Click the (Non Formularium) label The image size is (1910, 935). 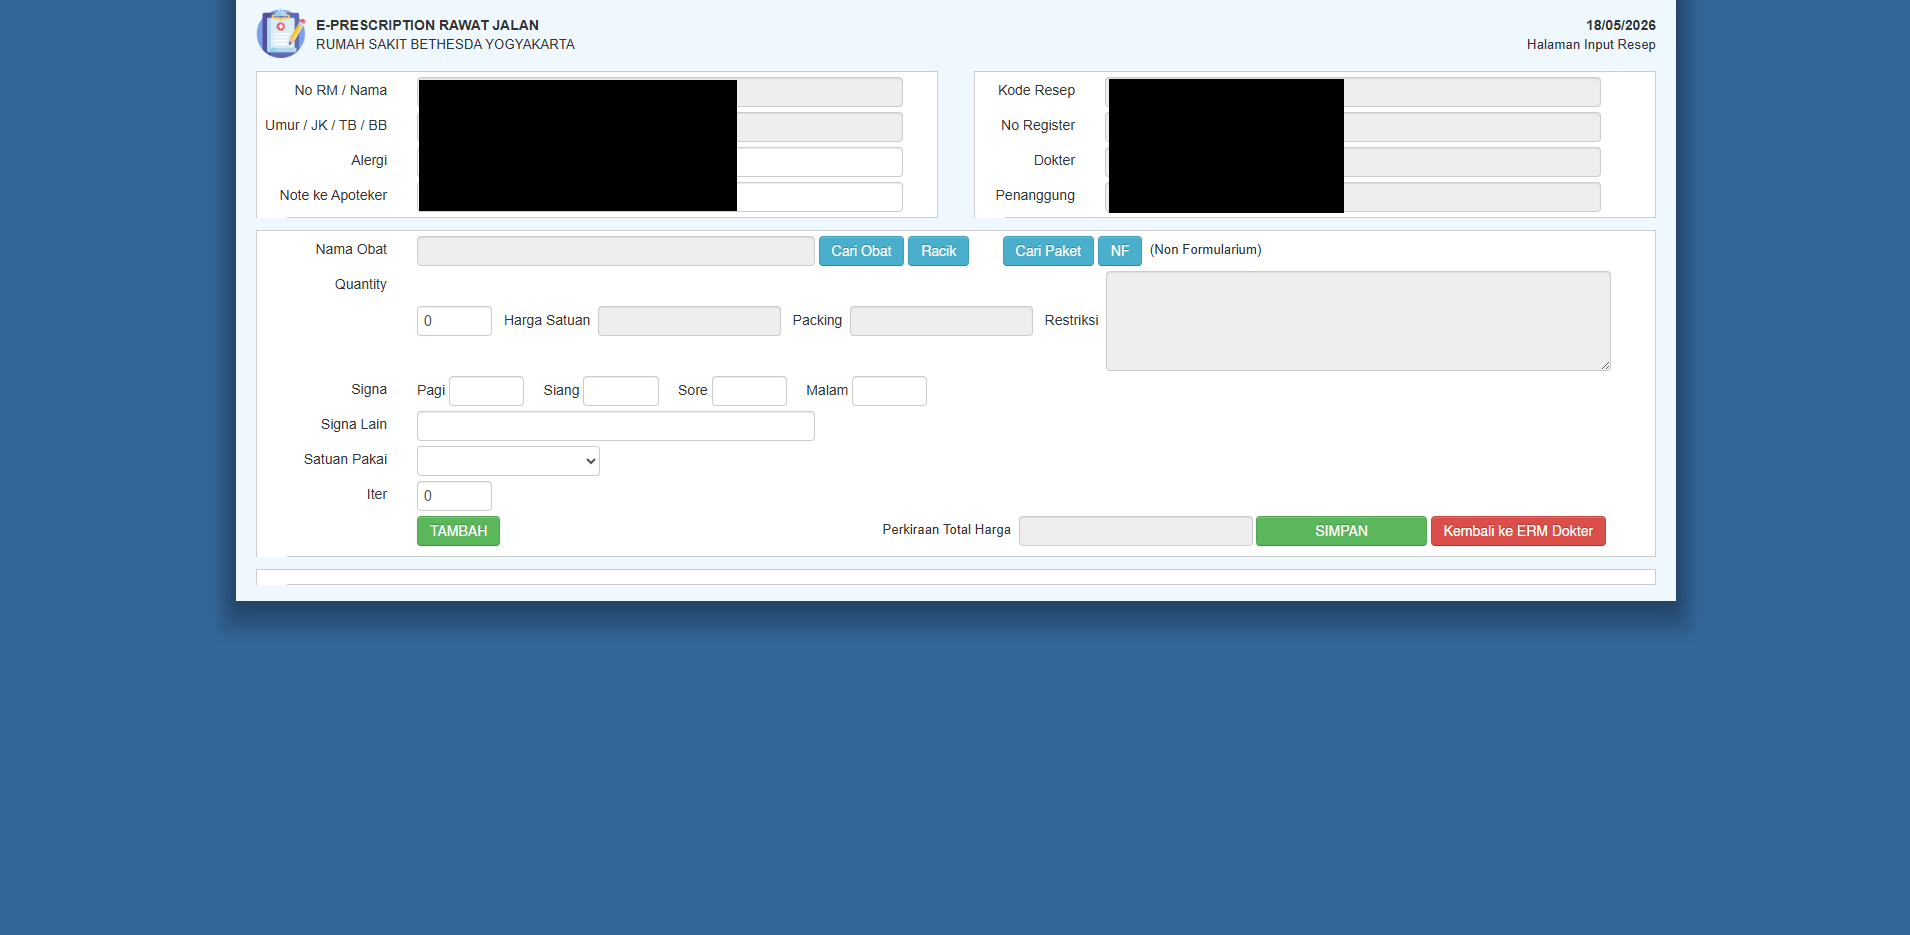(1205, 250)
